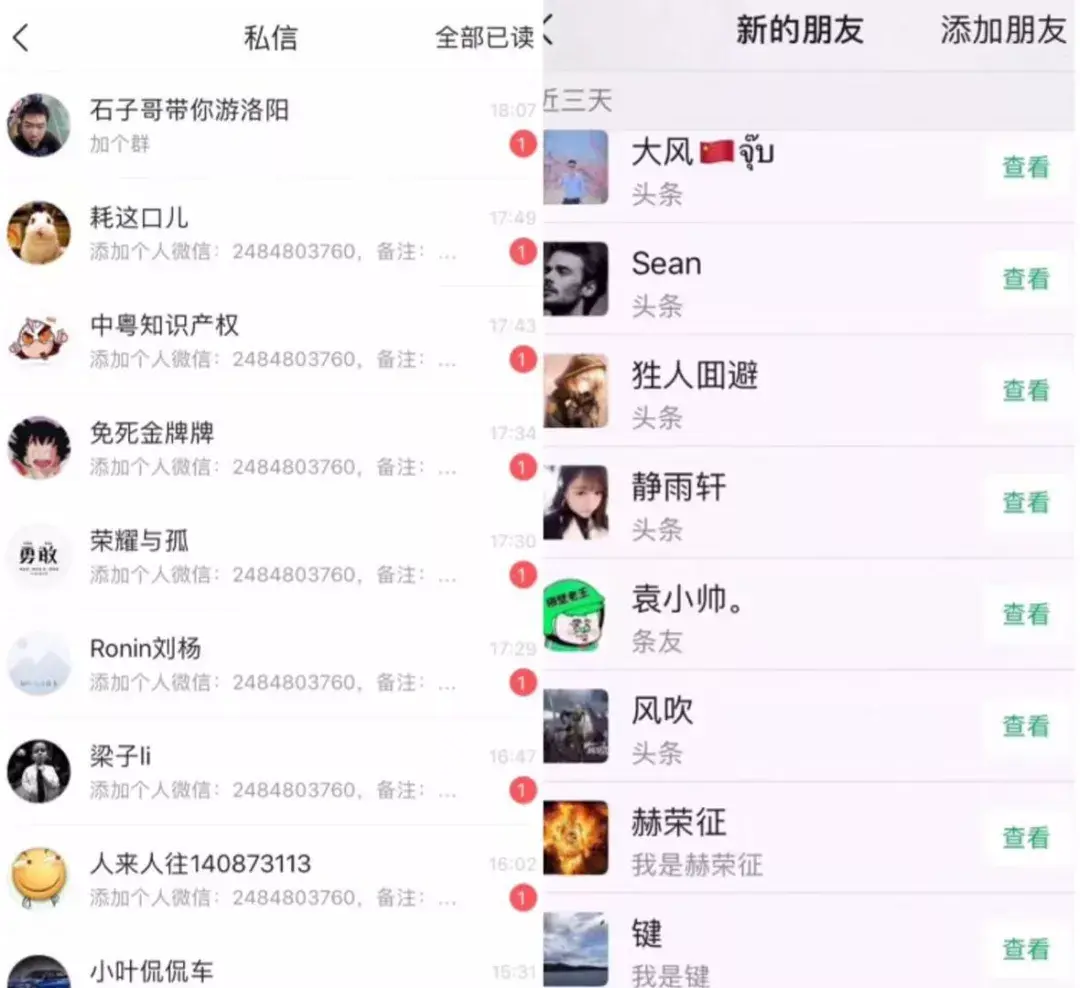Tap 添加朋友 in the header
This screenshot has width=1080, height=988.
1004,31
